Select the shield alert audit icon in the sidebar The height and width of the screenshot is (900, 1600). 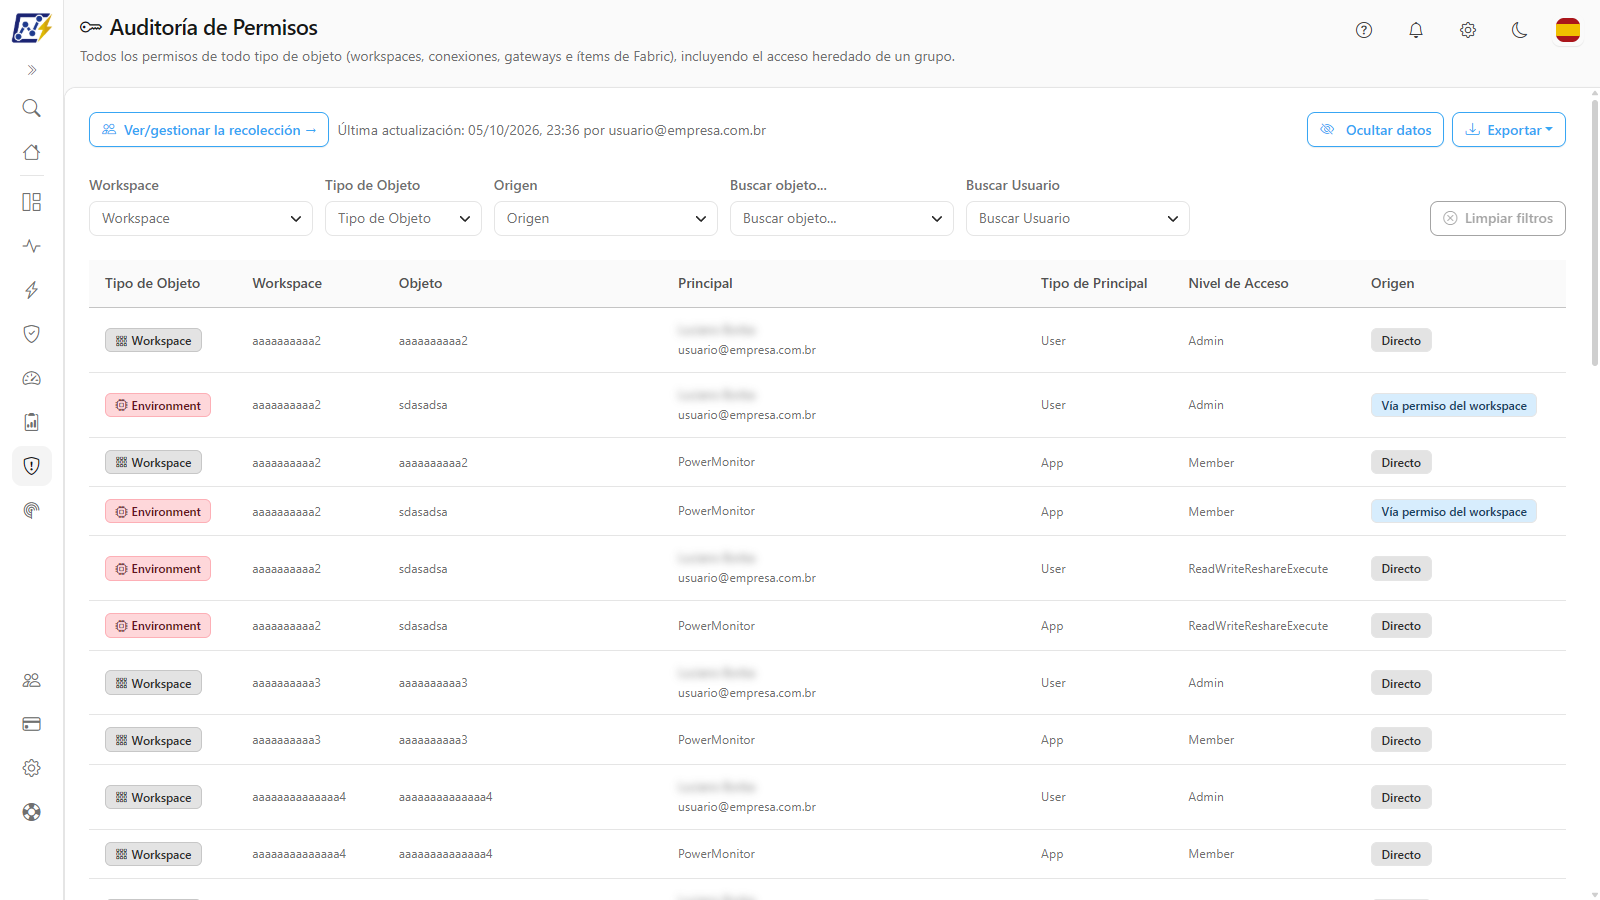[x=32, y=466]
